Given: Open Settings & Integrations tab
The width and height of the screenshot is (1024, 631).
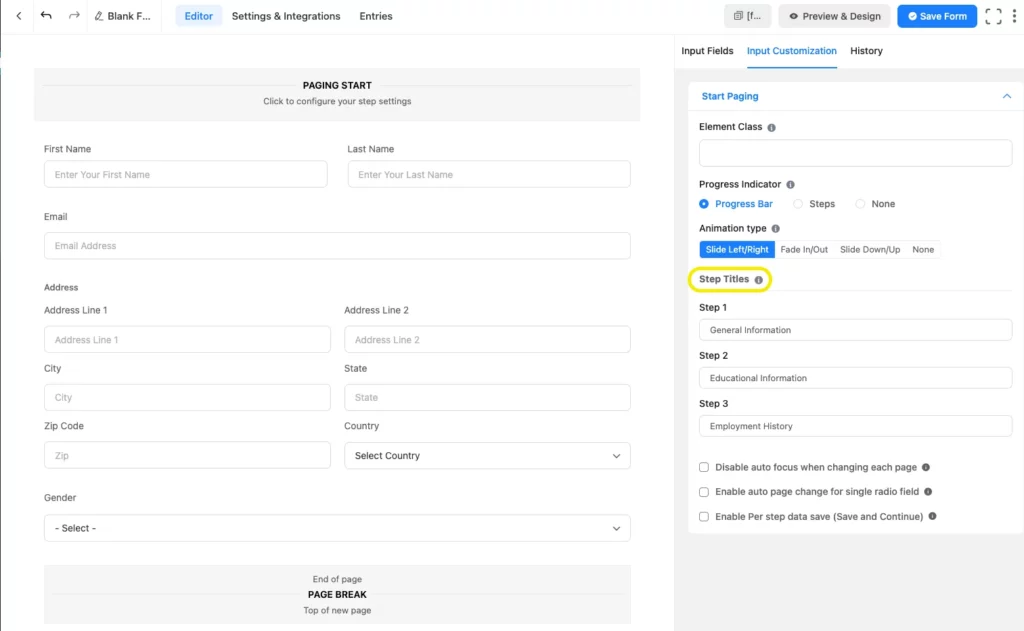Looking at the screenshot, I should point(286,16).
